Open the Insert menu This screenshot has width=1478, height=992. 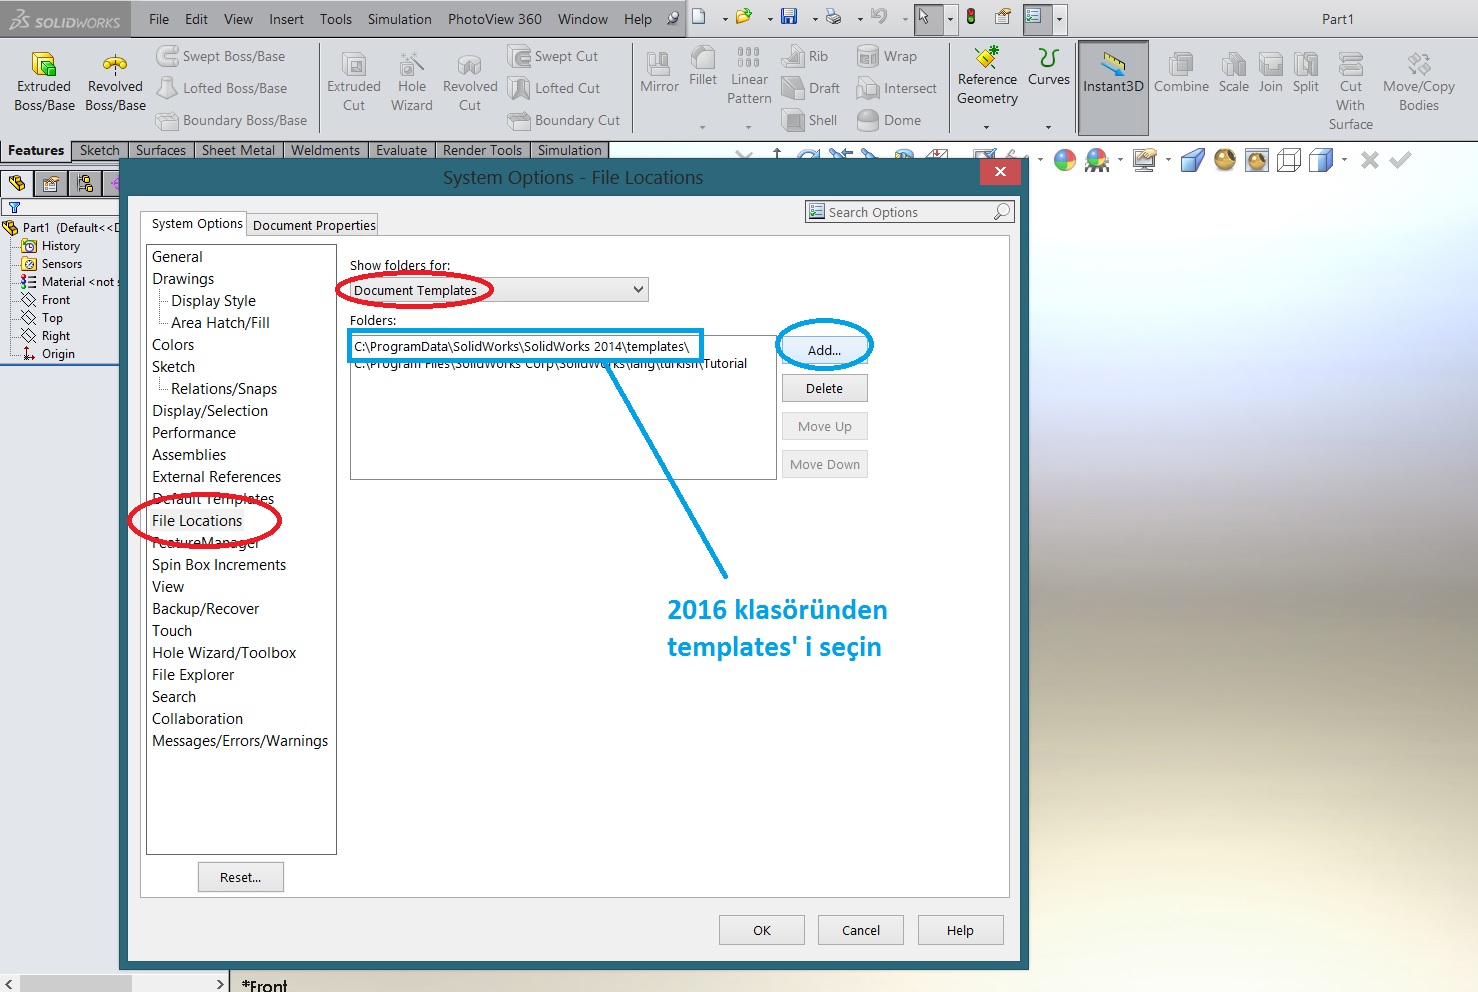(286, 19)
